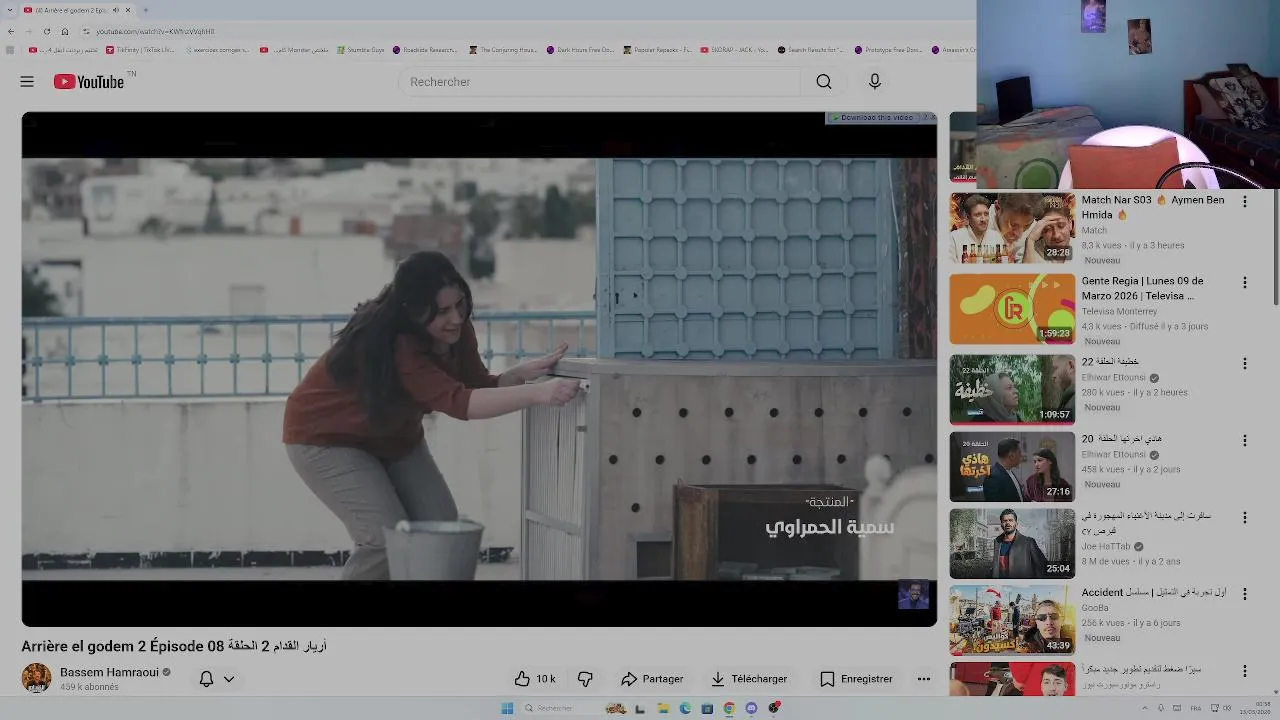Viewport: 1280px width, 720px height.
Task: Open a new browser tab with plus
Action: (145, 10)
